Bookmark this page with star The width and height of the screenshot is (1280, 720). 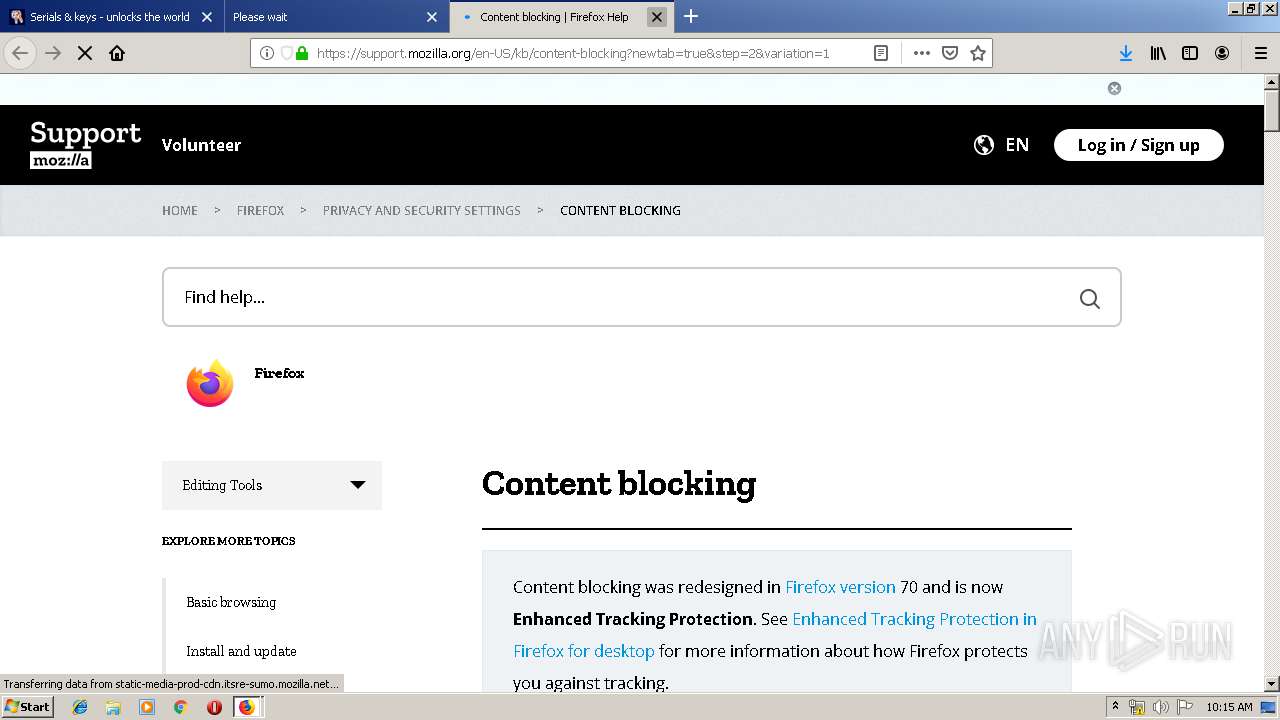pos(978,53)
